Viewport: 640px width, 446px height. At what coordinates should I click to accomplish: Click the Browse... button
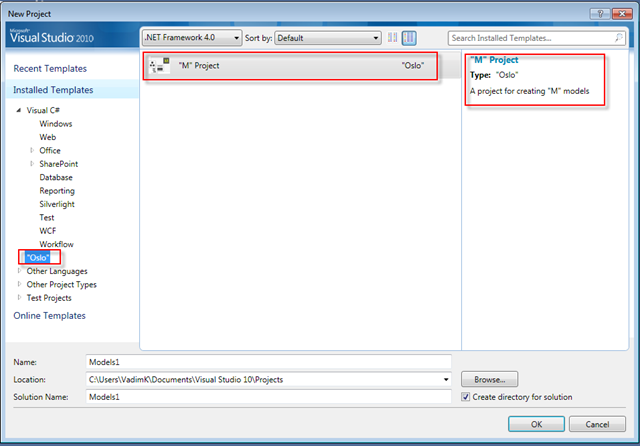pyautogui.click(x=489, y=379)
